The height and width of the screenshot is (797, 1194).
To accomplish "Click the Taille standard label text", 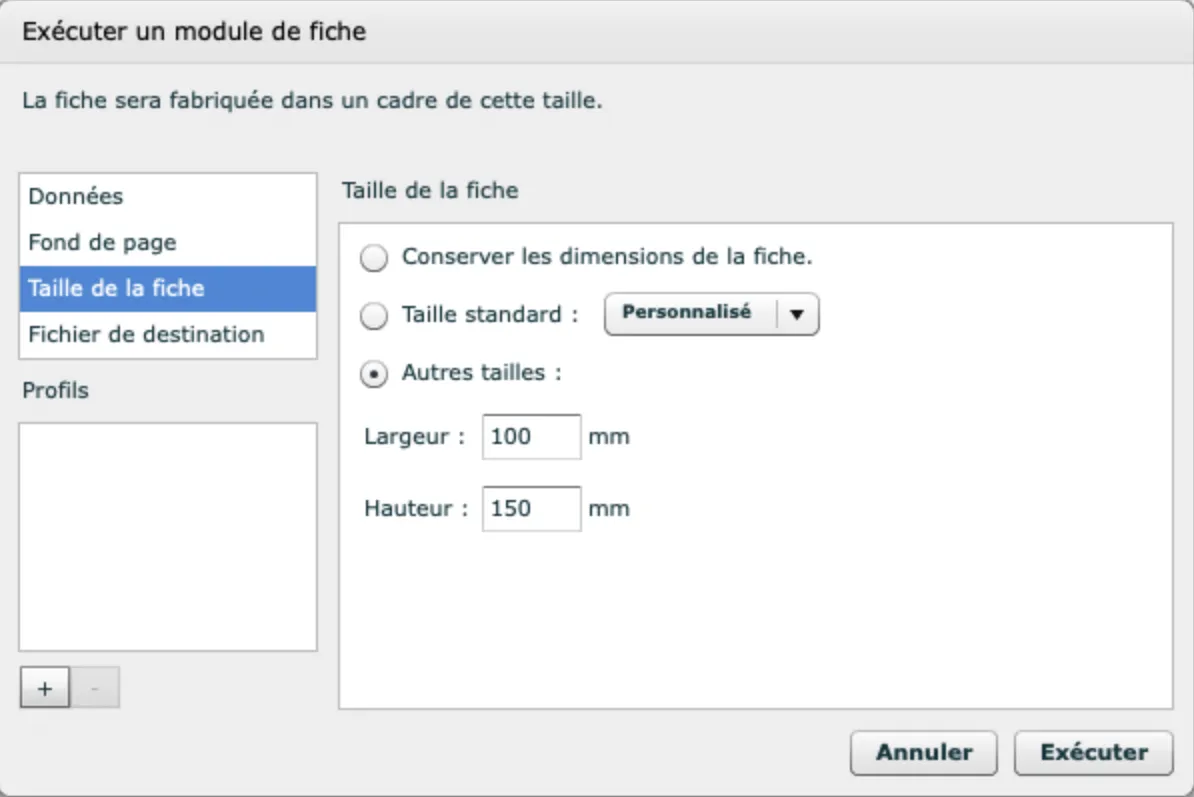I will click(x=490, y=314).
